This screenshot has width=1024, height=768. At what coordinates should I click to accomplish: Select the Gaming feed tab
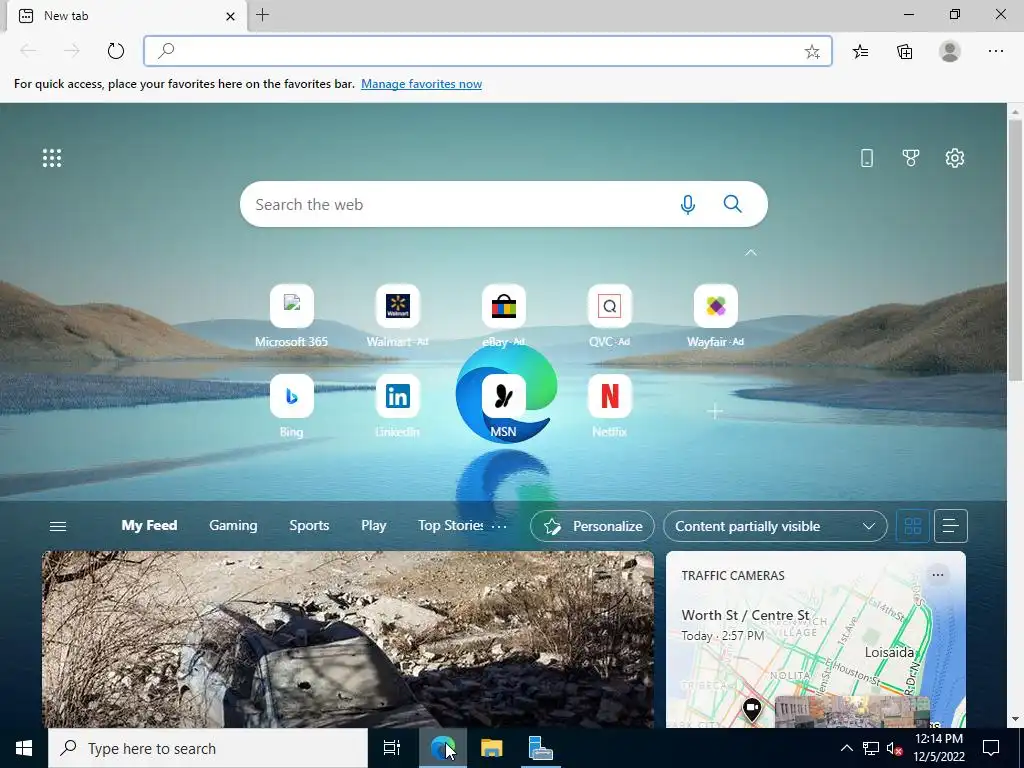(x=233, y=526)
